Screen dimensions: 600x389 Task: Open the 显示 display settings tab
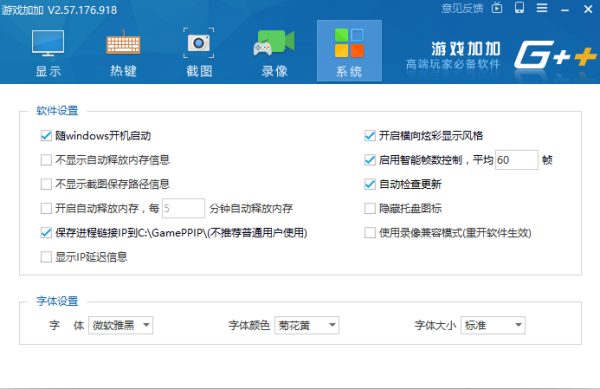click(x=48, y=53)
